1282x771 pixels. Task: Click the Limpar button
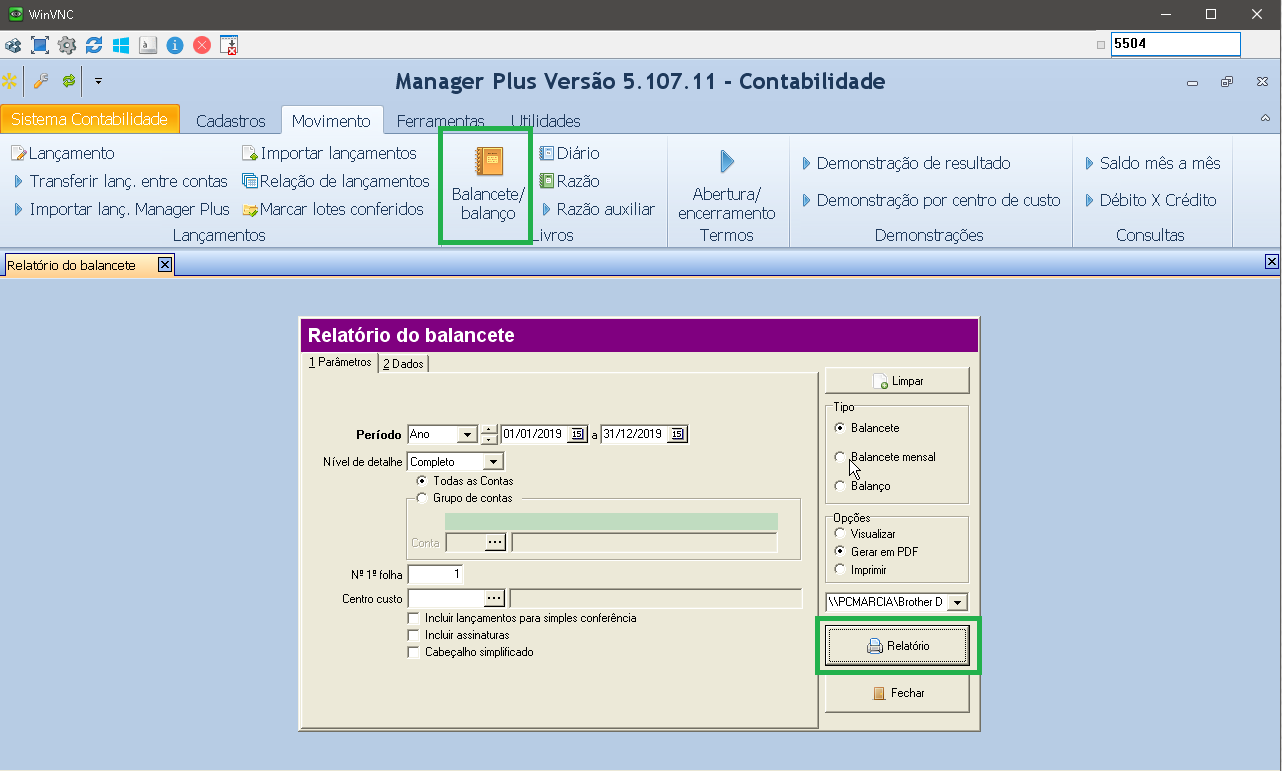click(897, 381)
